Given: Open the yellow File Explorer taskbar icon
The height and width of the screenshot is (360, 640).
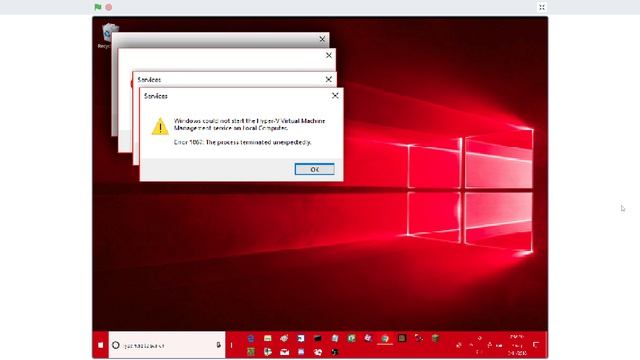Looking at the screenshot, I should [x=267, y=338].
